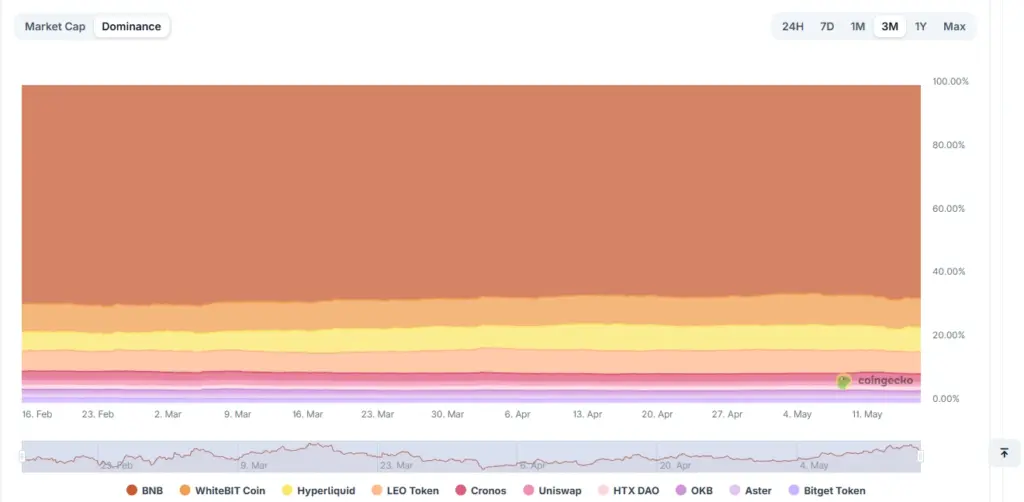Click the 6. Apr x-axis date label
The height and width of the screenshot is (502, 1024).
coord(518,415)
